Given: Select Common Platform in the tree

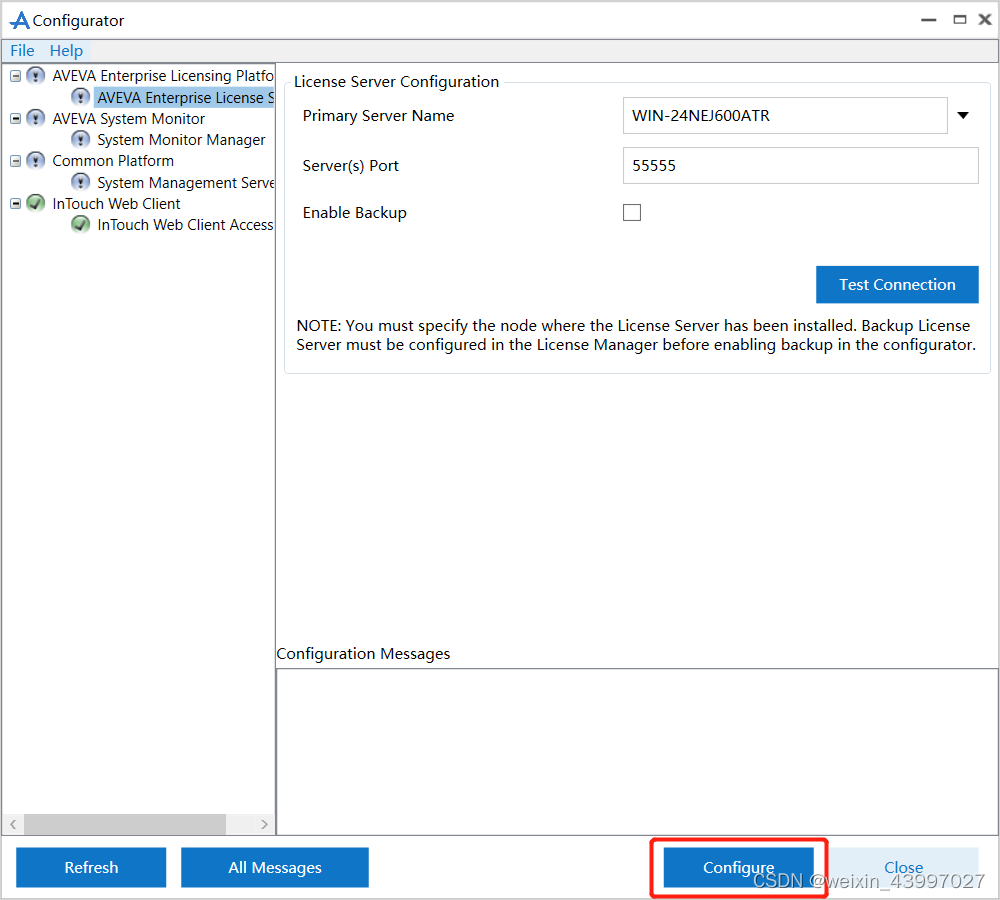Looking at the screenshot, I should 113,161.
